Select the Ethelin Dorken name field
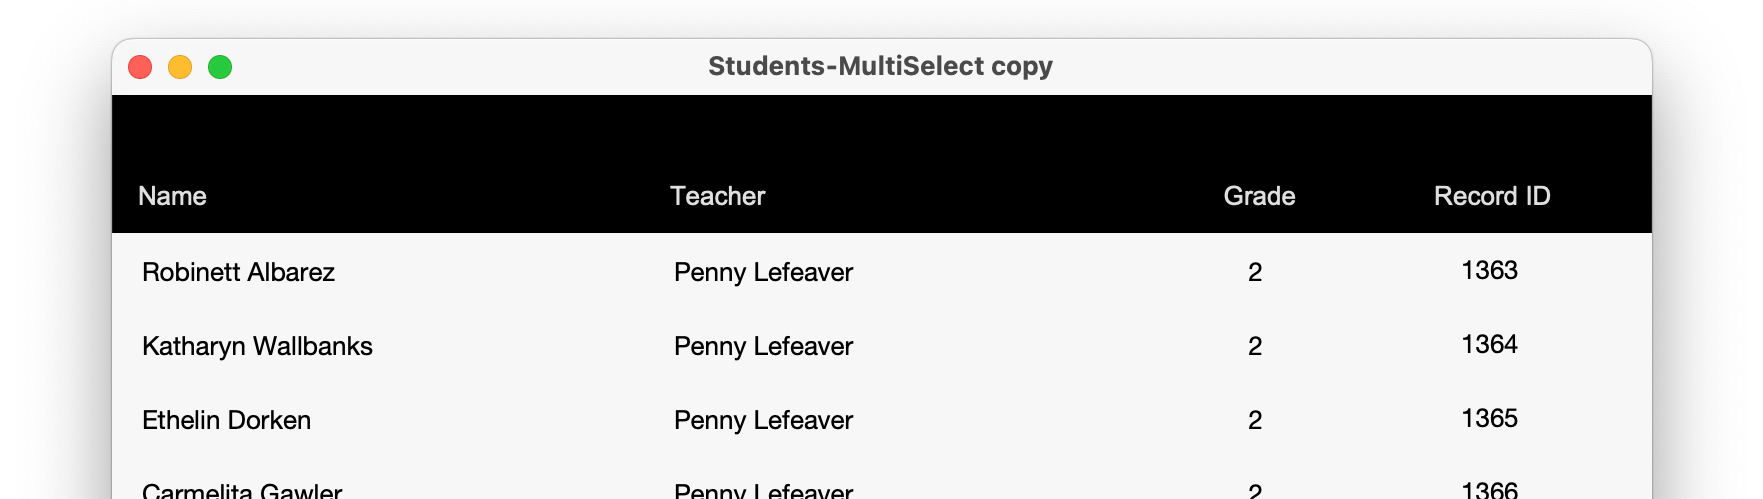Viewport: 1763px width, 499px height. [x=226, y=420]
